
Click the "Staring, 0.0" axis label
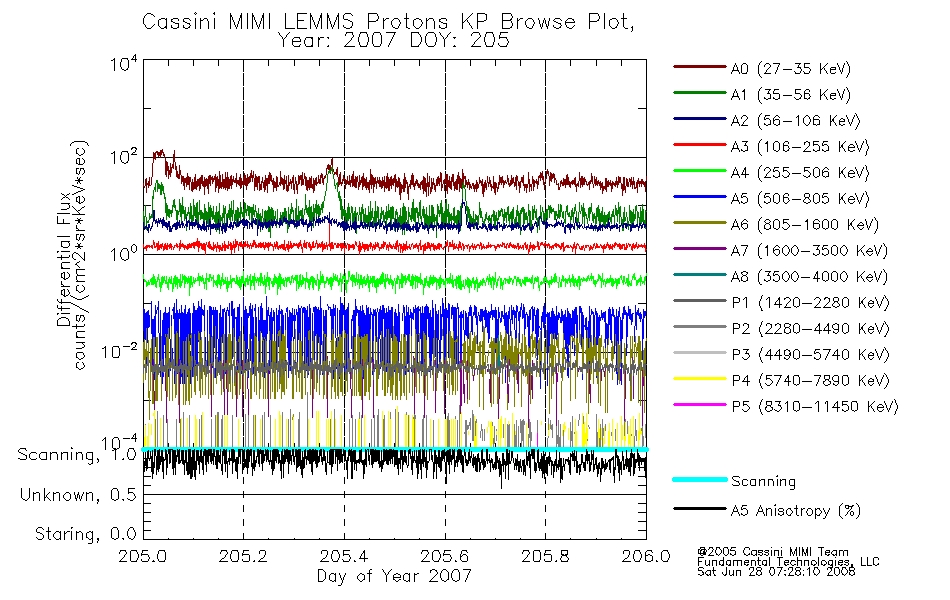coord(85,534)
